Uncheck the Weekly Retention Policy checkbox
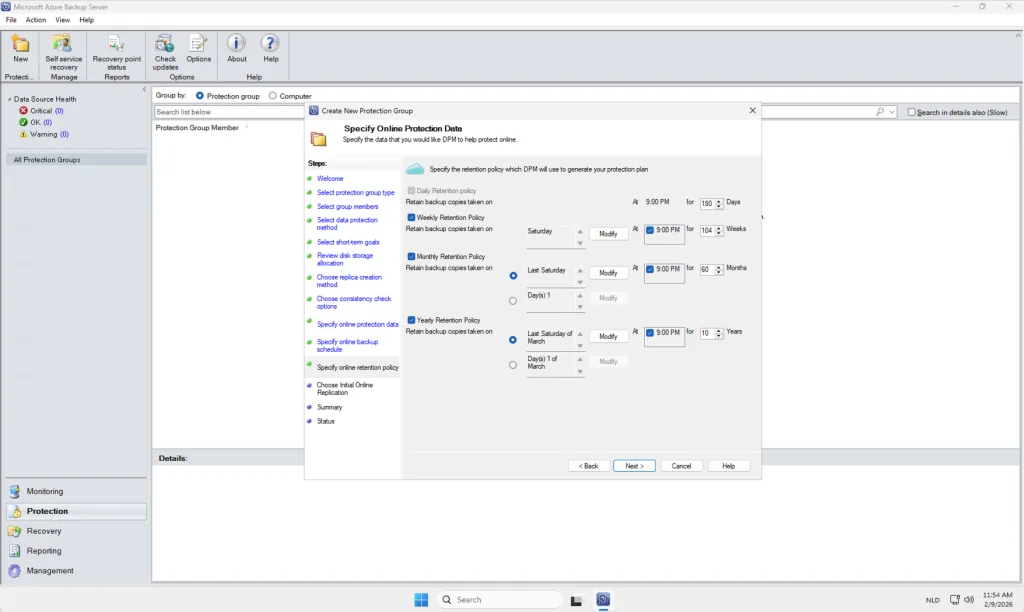 412,217
